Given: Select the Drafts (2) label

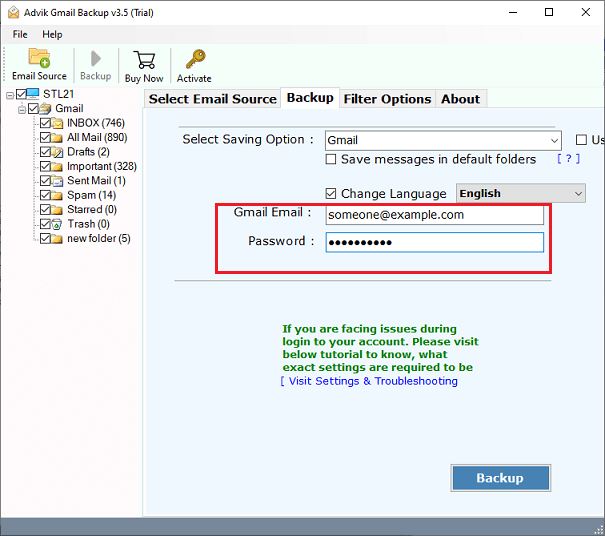Looking at the screenshot, I should click(88, 152).
